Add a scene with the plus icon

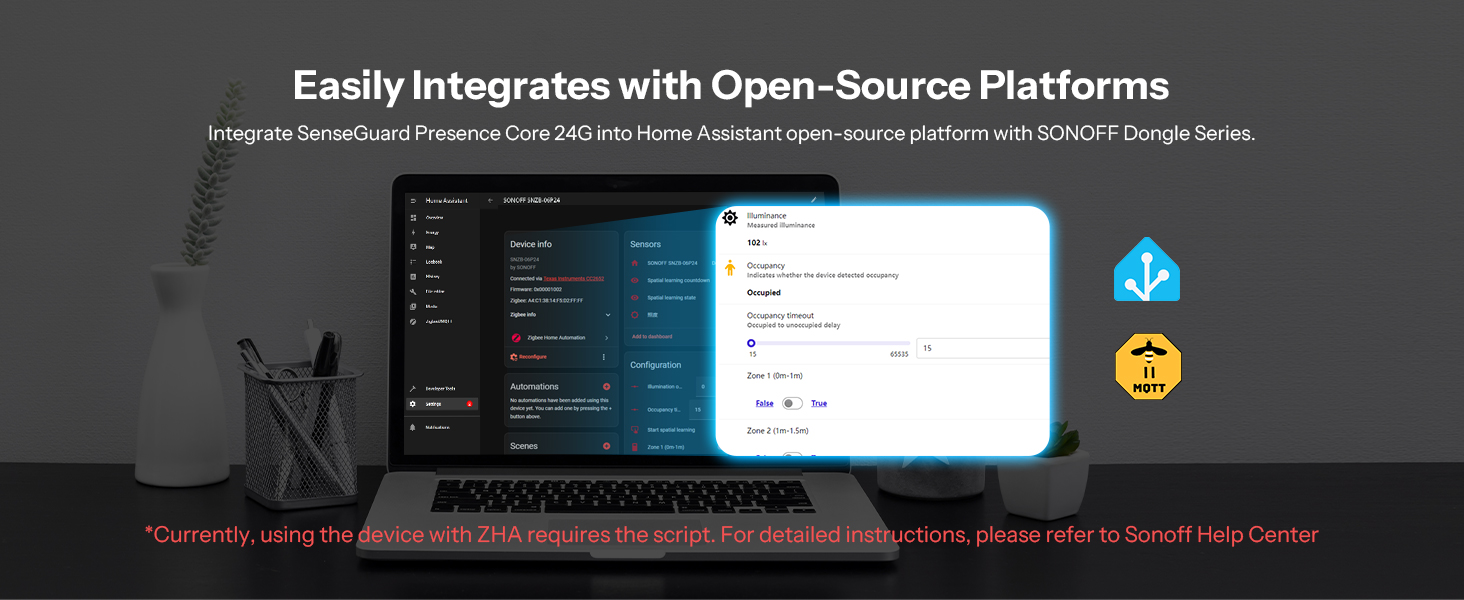tap(606, 446)
